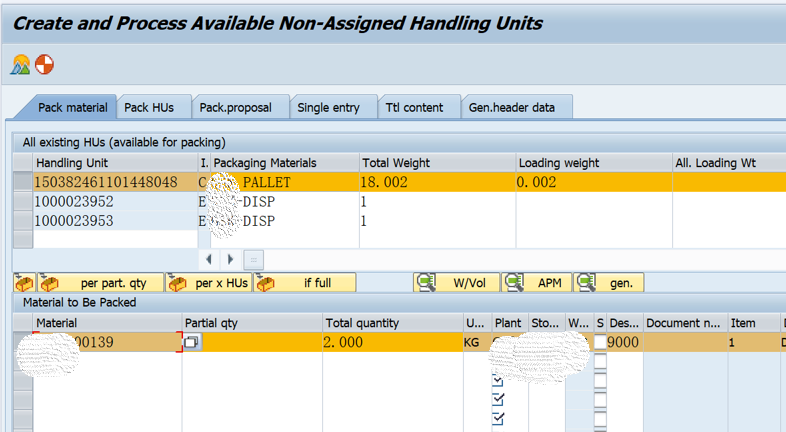786x432 pixels.
Task: Click the W/Vol button
Action: pyautogui.click(x=457, y=283)
